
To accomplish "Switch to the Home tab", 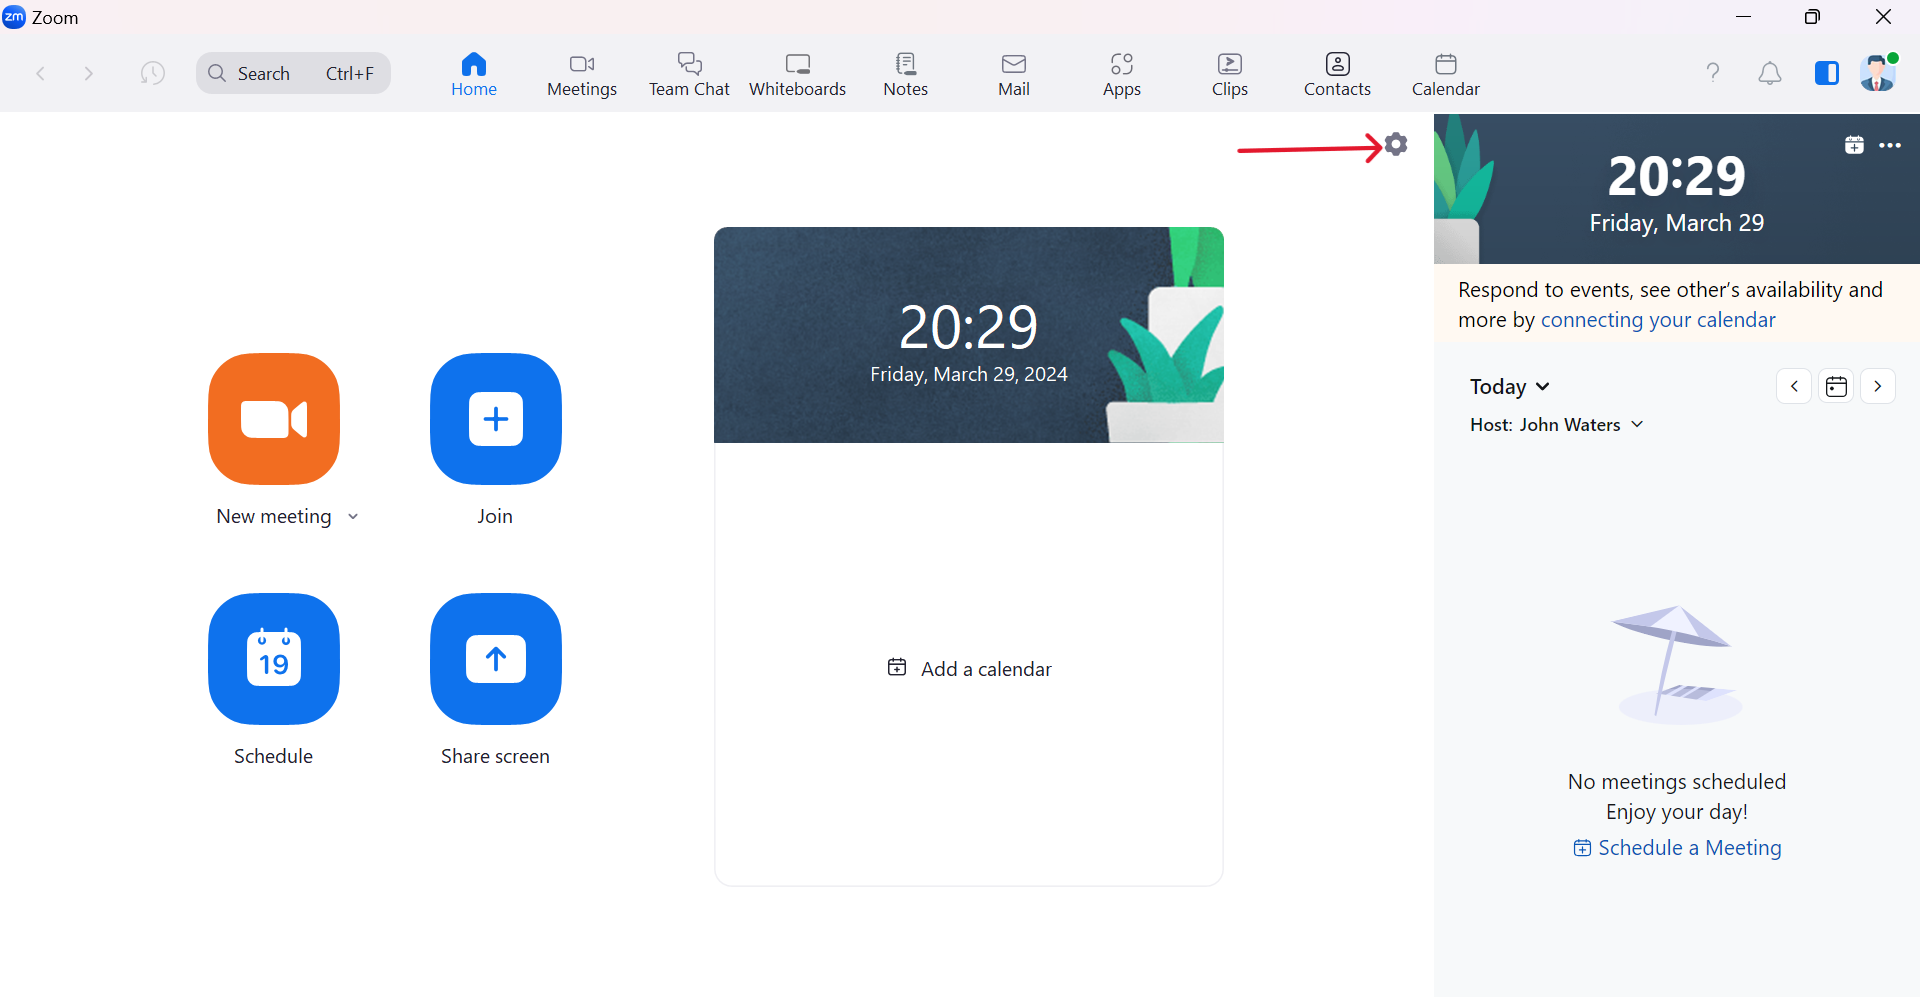I will pyautogui.click(x=474, y=75).
